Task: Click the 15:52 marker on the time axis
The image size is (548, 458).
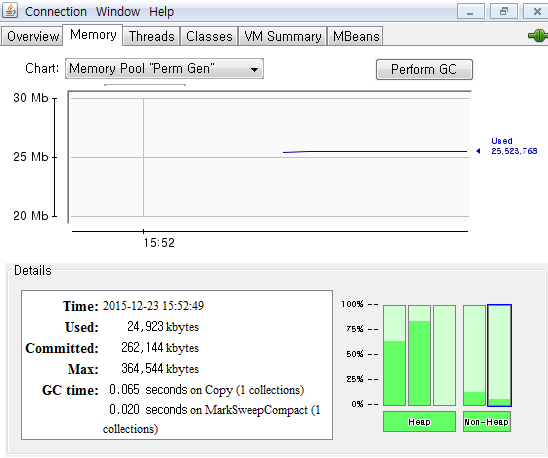Action: pos(159,243)
